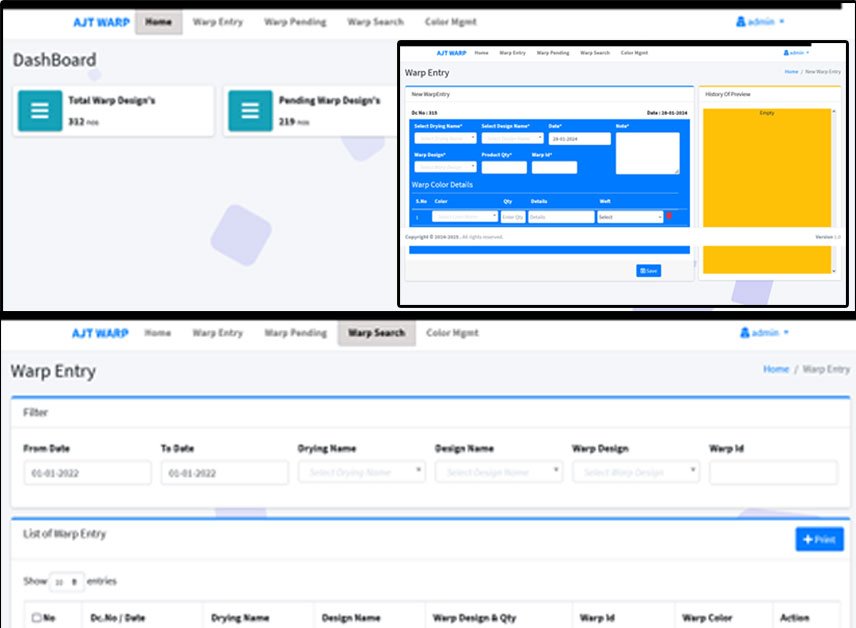Click the AJT WARP logo on Dashboard page
This screenshot has height=628, width=856.
101,22
